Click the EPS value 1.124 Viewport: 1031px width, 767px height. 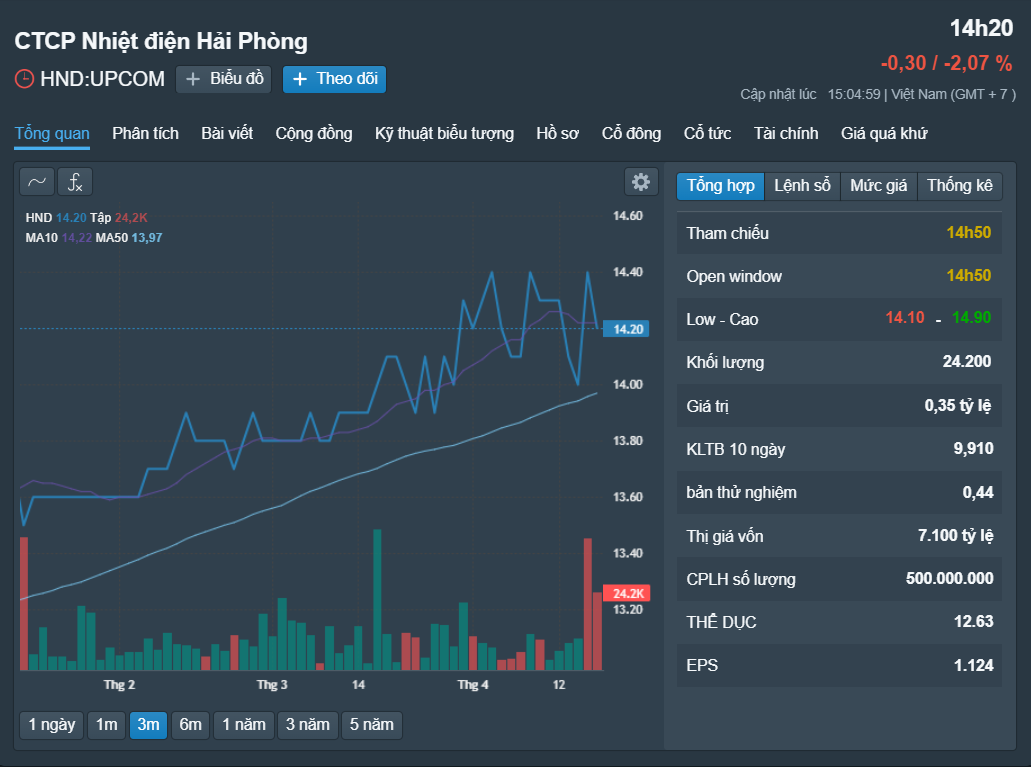973,665
